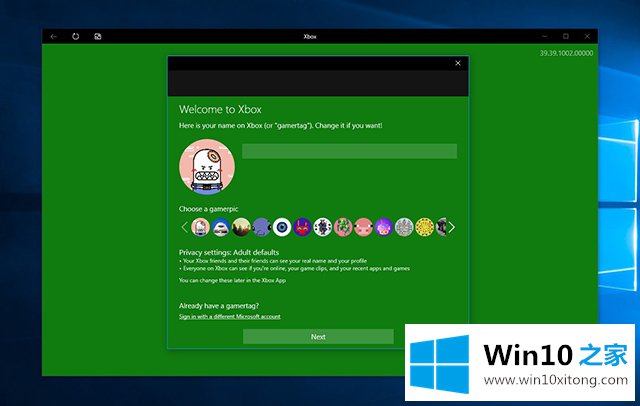This screenshot has width=640, height=406.
Task: Click the Next button
Action: tap(318, 337)
